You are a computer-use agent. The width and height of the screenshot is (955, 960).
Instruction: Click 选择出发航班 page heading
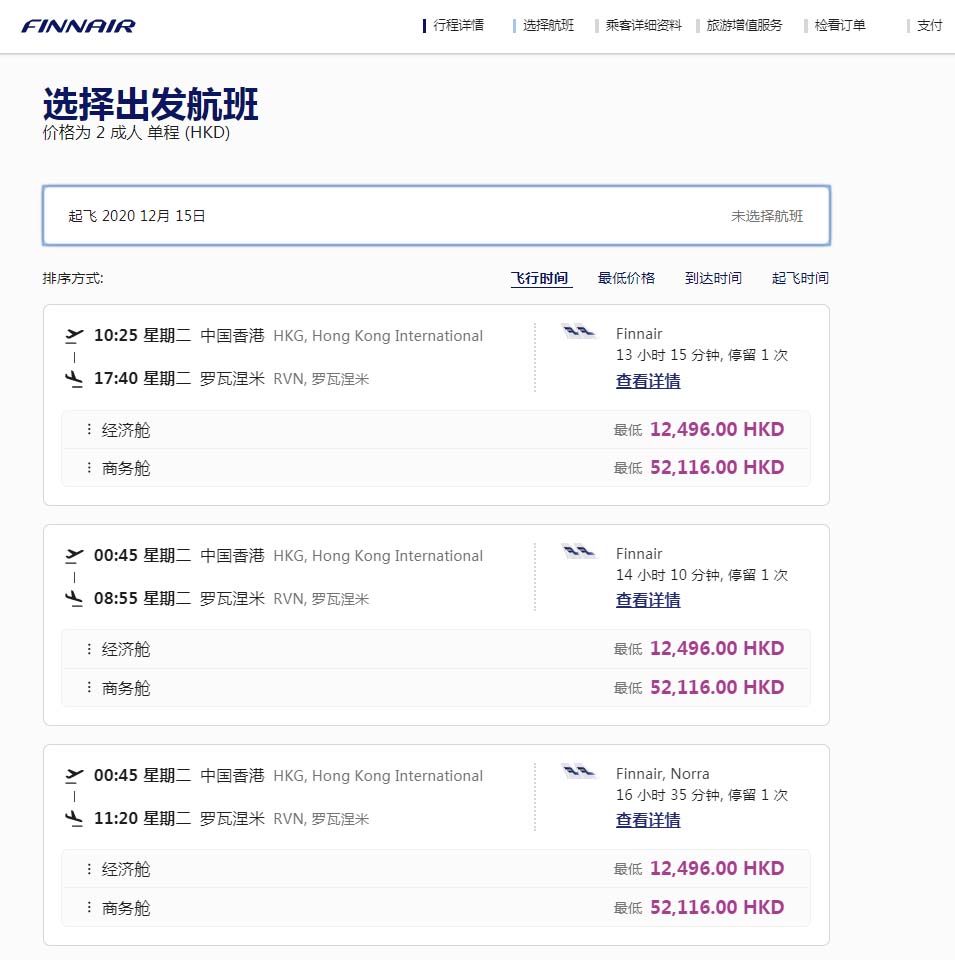coord(151,104)
